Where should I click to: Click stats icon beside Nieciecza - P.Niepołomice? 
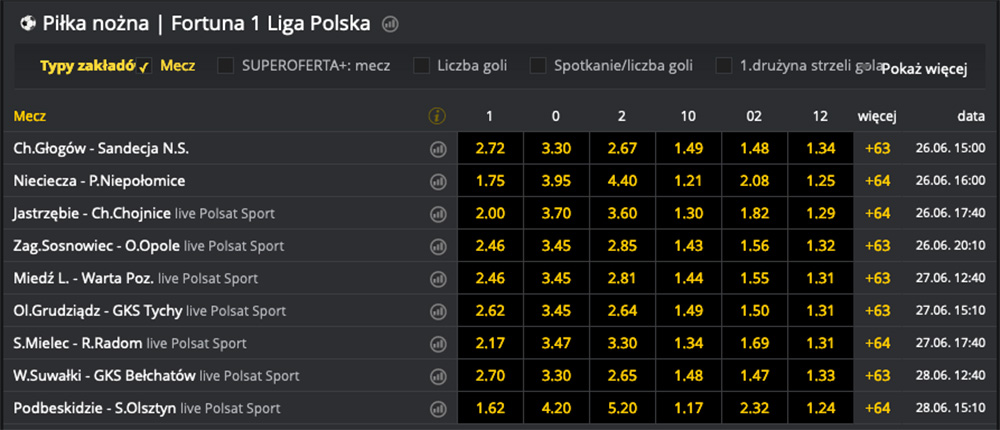tap(437, 181)
